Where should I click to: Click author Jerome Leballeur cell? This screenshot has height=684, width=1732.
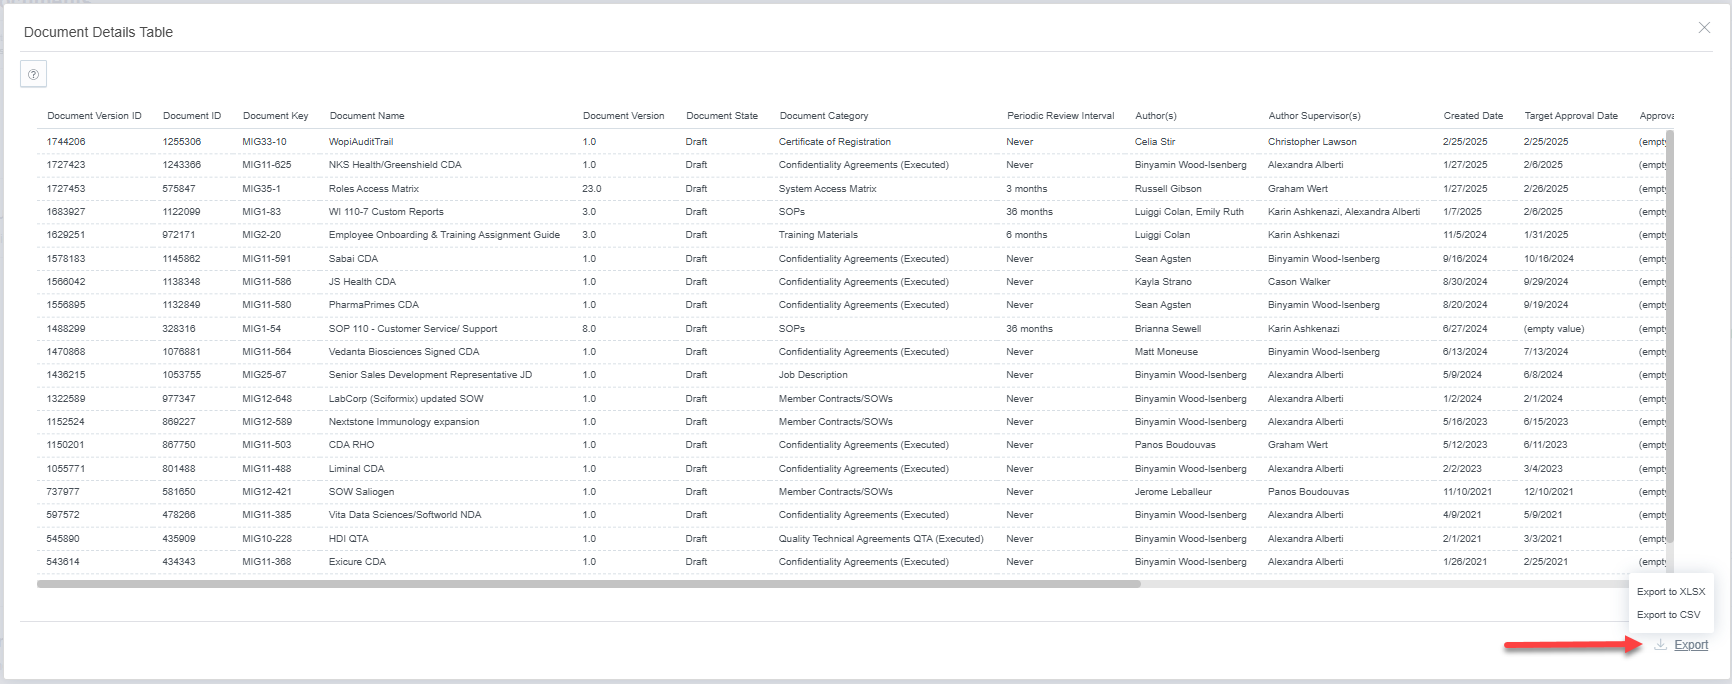coord(1173,492)
